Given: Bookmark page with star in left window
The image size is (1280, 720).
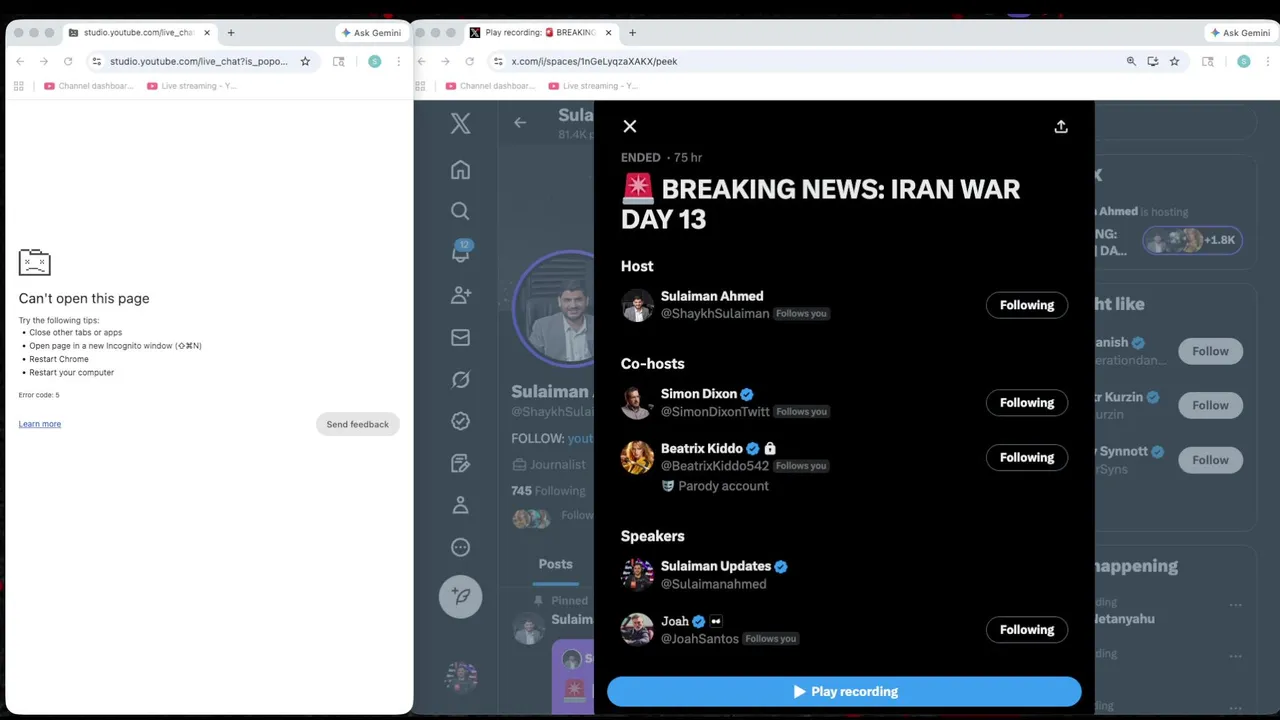Looking at the screenshot, I should 305,61.
